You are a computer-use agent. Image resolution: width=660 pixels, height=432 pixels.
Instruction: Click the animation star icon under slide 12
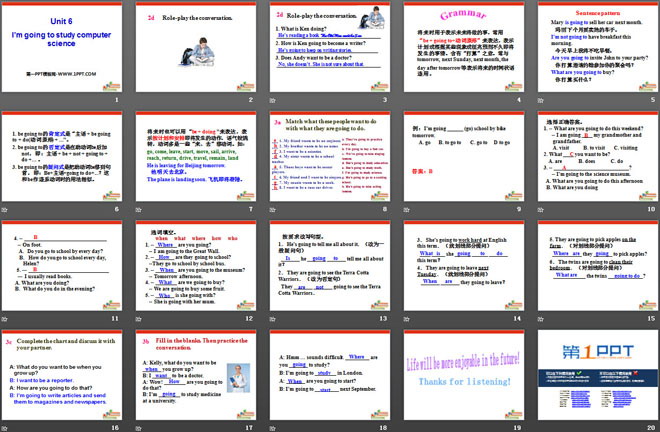(x=138, y=319)
